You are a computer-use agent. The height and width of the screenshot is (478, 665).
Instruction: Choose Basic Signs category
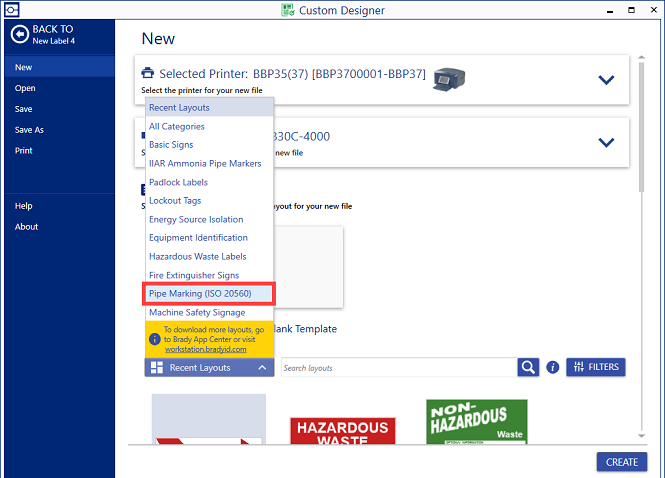(210, 145)
